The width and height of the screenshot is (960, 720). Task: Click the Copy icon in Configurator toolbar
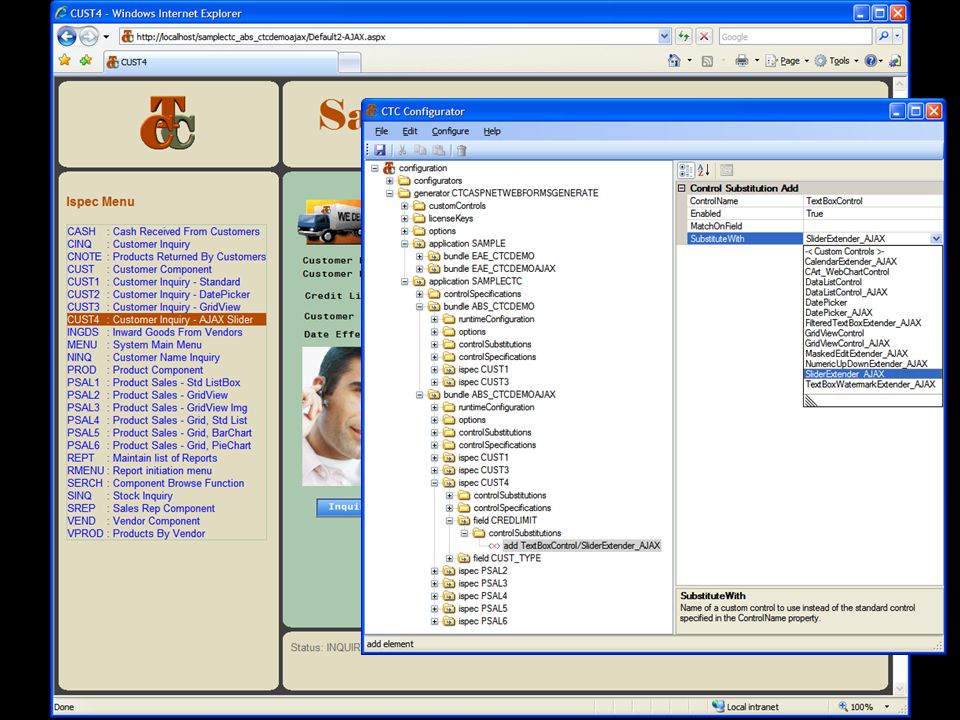click(x=420, y=150)
